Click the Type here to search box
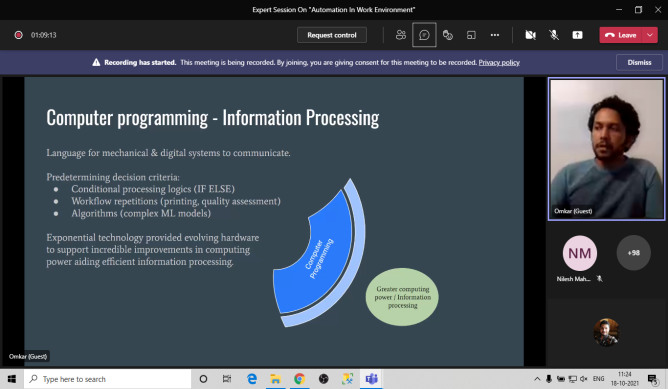This screenshot has width=668, height=389. tap(107, 379)
